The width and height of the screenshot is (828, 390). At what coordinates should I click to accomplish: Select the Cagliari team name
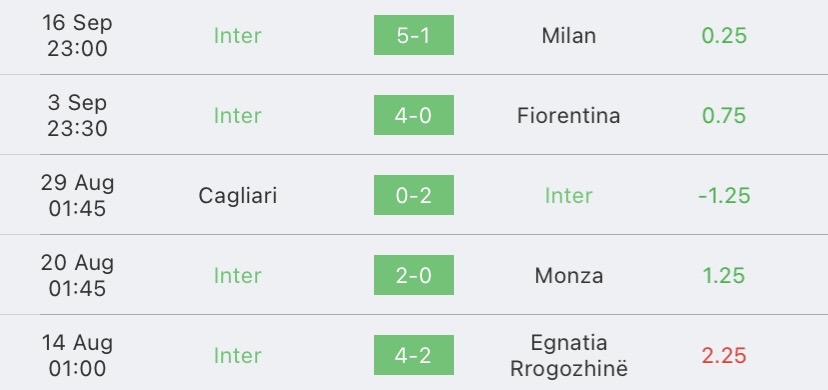pyautogui.click(x=238, y=196)
